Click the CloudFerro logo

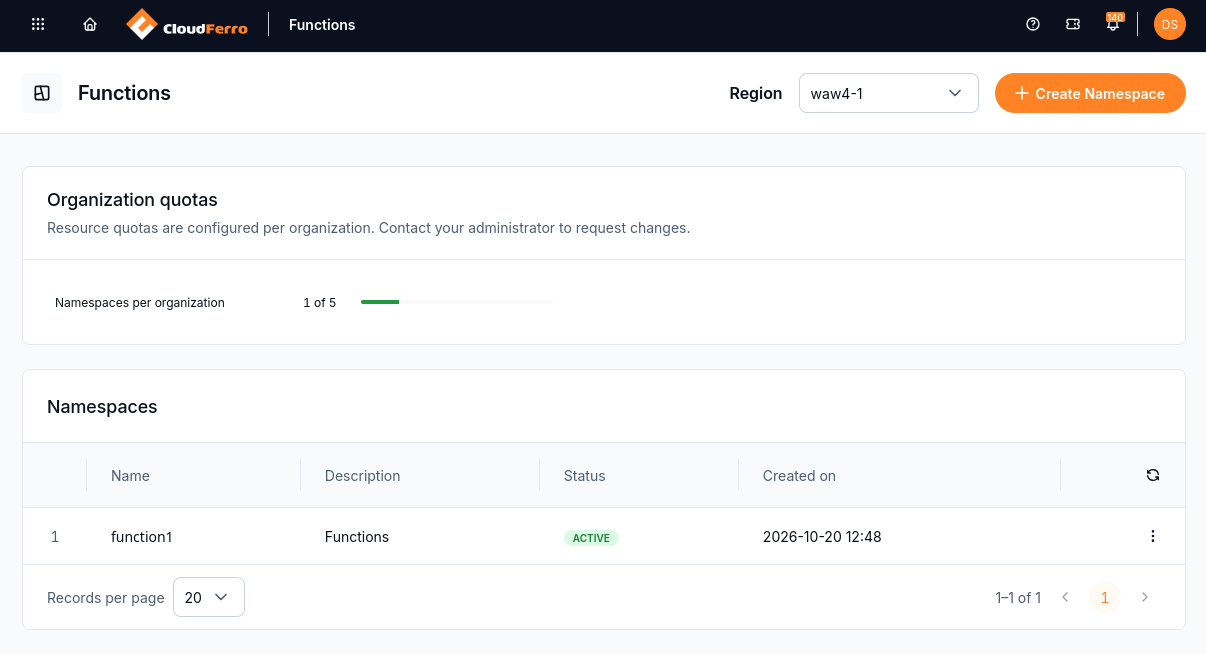(x=187, y=25)
